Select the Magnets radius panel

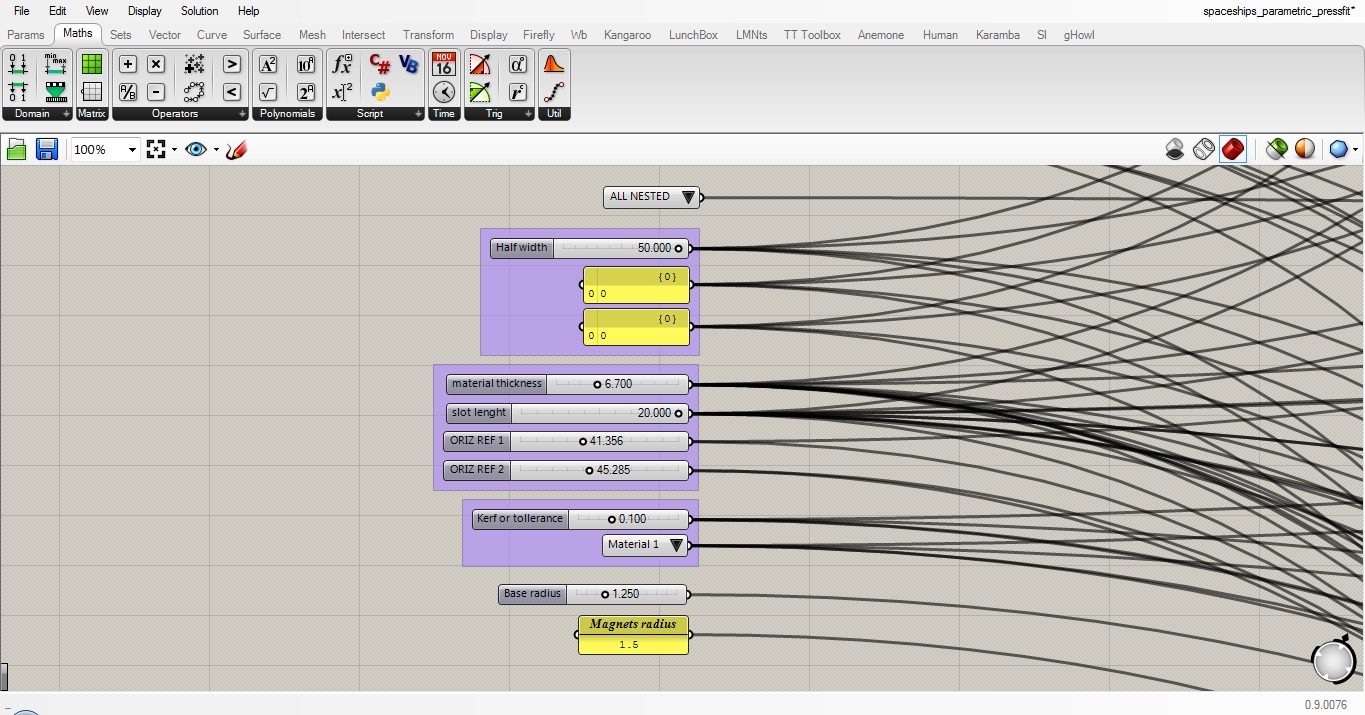tap(633, 635)
